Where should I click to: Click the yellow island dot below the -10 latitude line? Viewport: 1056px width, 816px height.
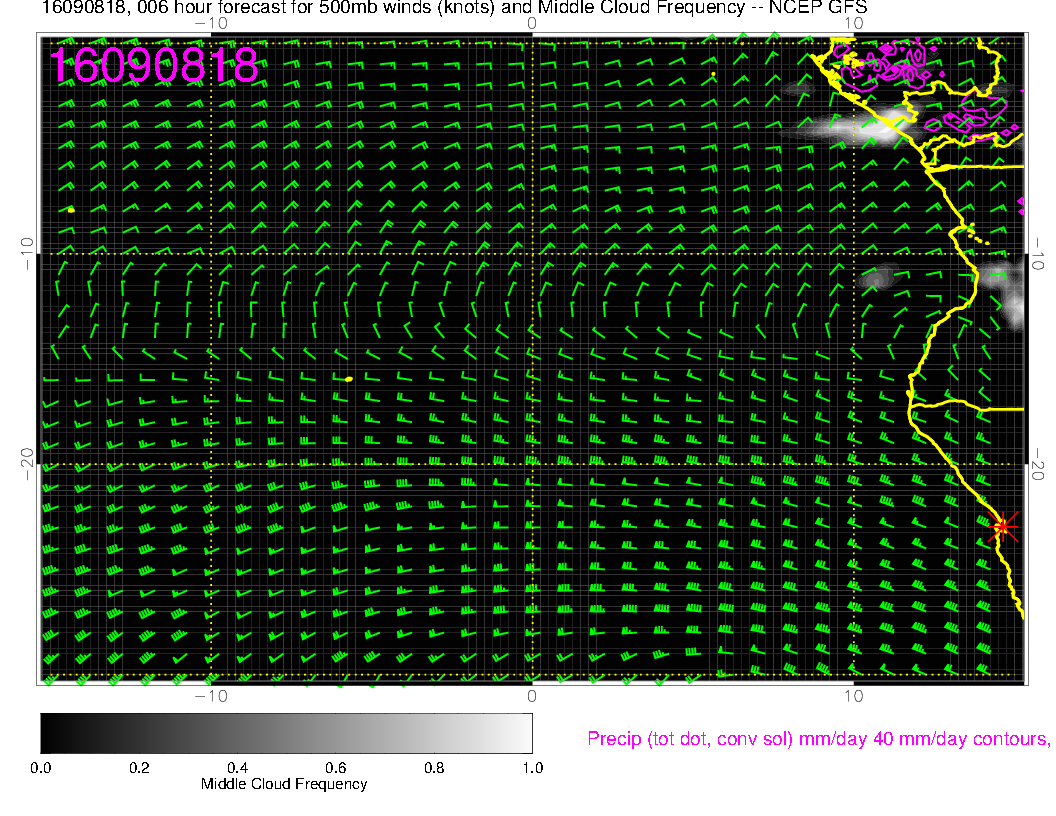point(348,379)
